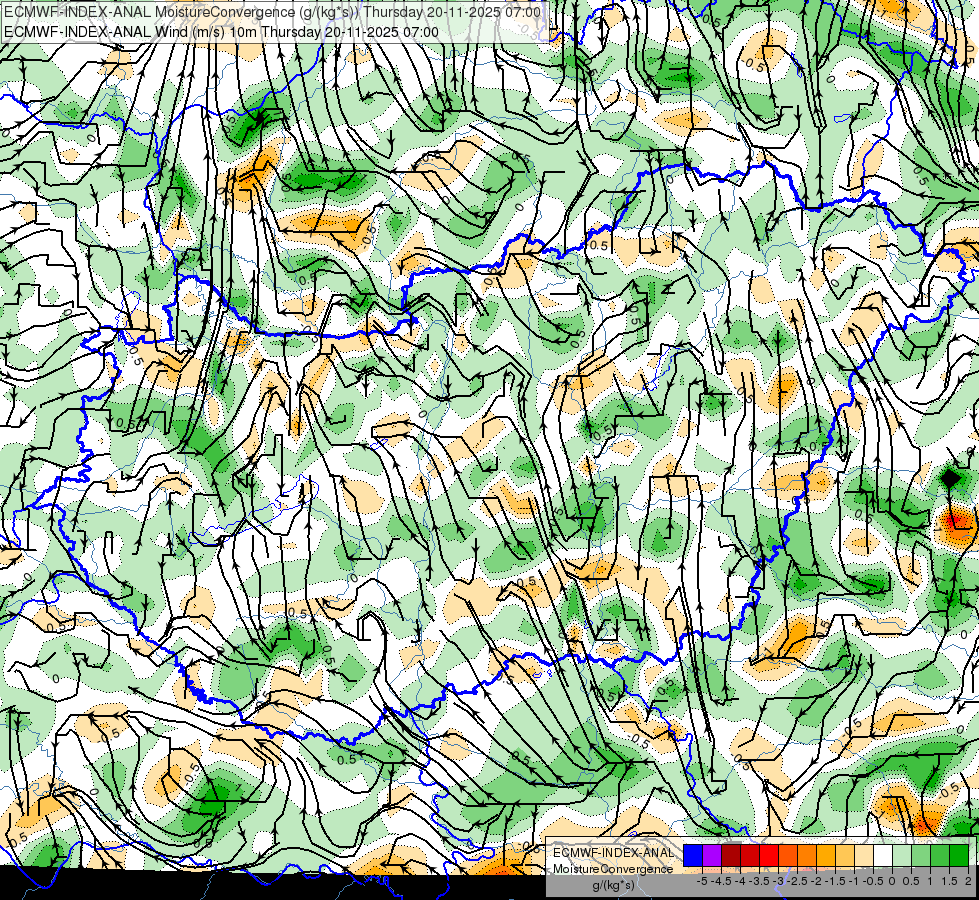Click the white legend color swatch

(x=883, y=856)
